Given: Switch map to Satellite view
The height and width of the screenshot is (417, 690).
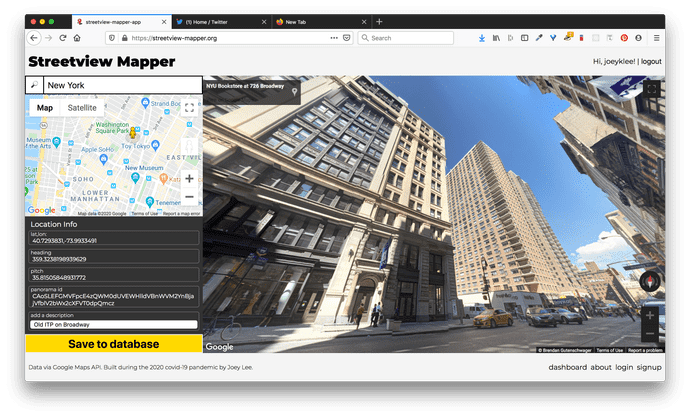Looking at the screenshot, I should pos(82,107).
